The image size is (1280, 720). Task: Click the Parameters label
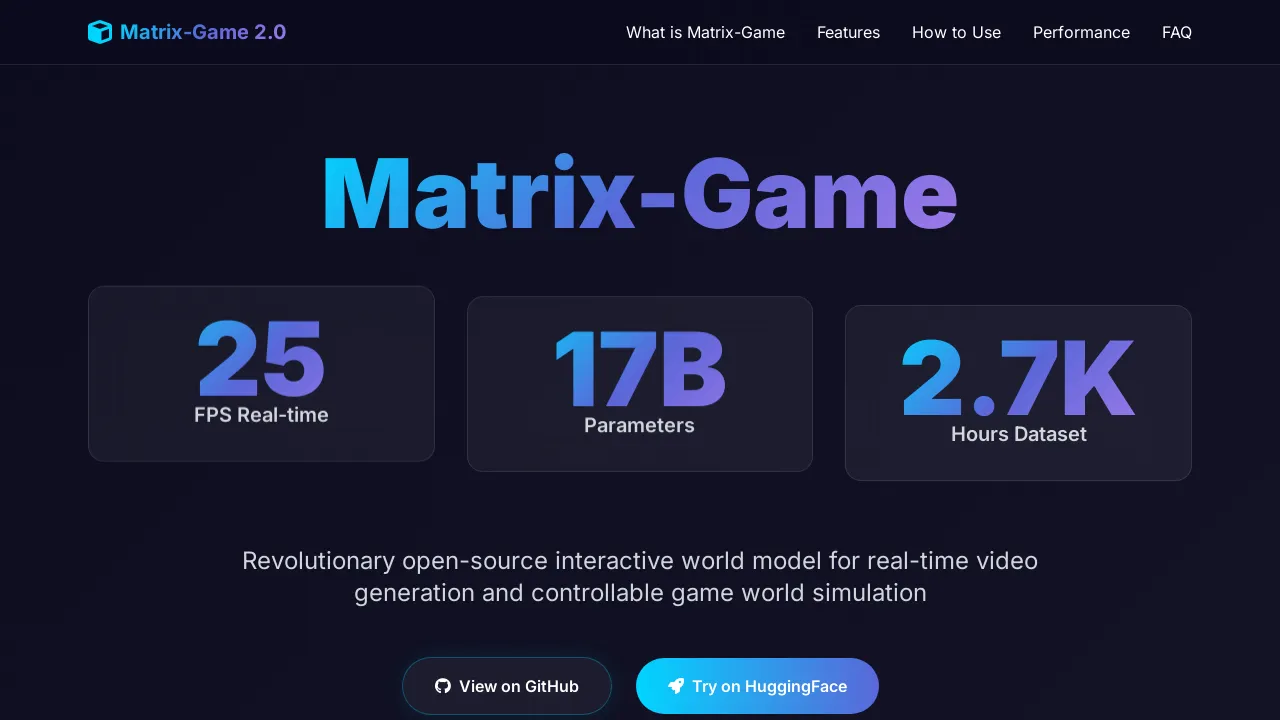639,424
